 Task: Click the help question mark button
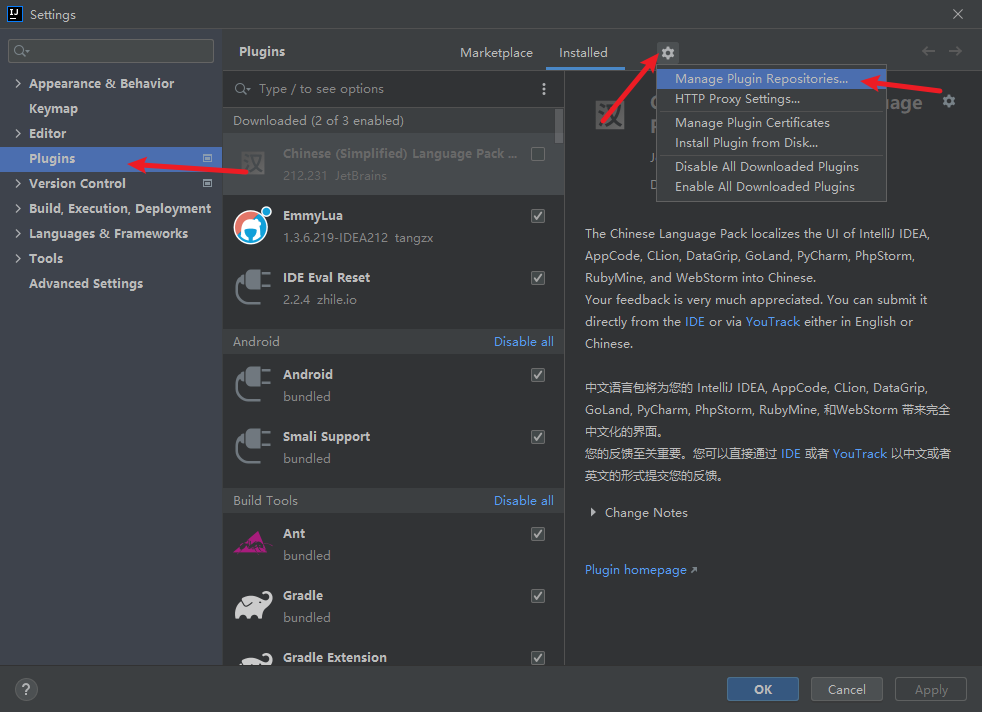point(26,689)
